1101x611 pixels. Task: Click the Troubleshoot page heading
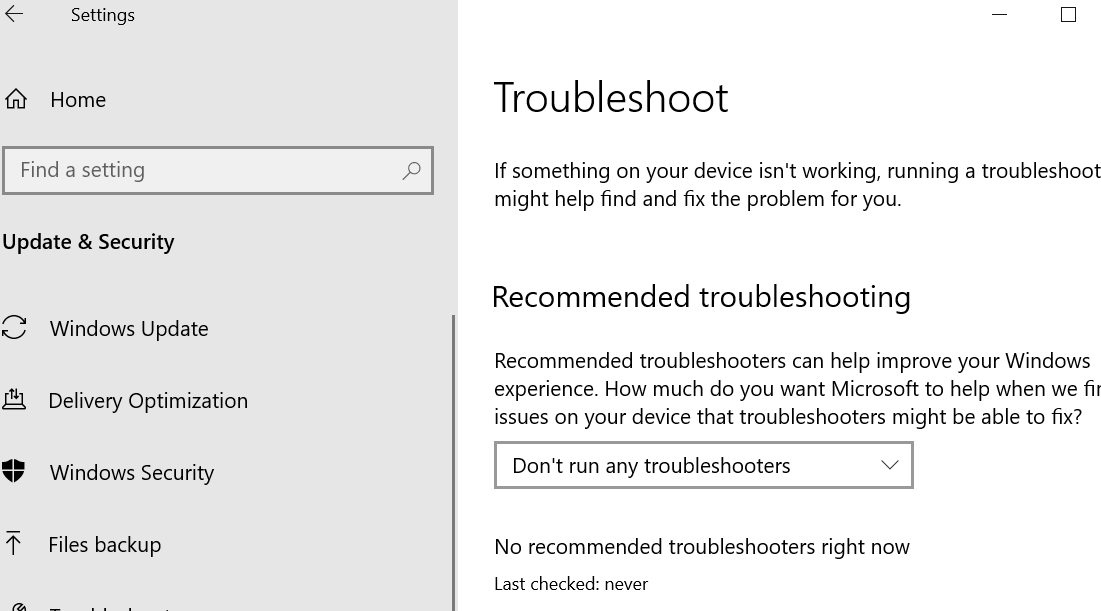click(x=611, y=97)
